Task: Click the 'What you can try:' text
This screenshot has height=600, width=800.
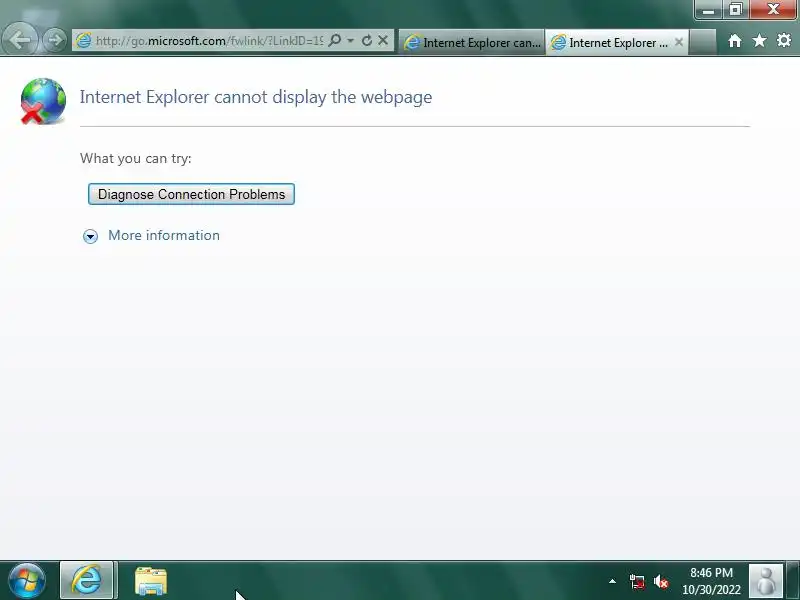Action: [x=136, y=158]
